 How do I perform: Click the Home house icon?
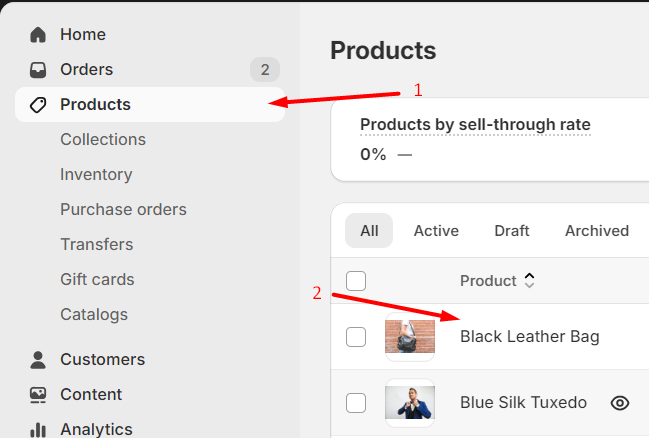point(38,35)
